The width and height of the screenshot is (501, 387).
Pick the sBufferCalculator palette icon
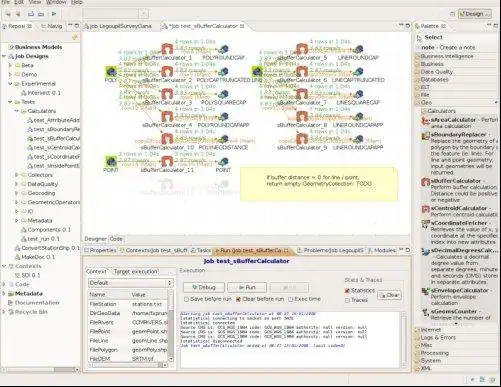tap(425, 182)
